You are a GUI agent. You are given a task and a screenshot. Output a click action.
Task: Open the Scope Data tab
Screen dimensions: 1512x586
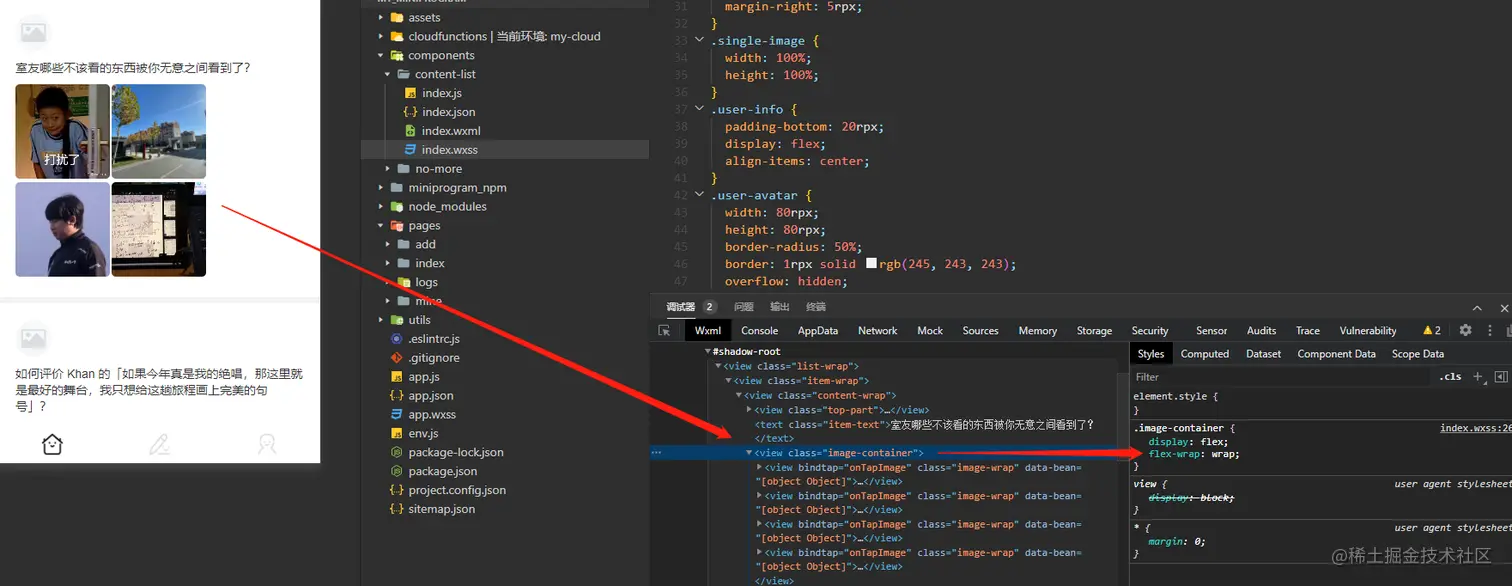(x=1417, y=354)
